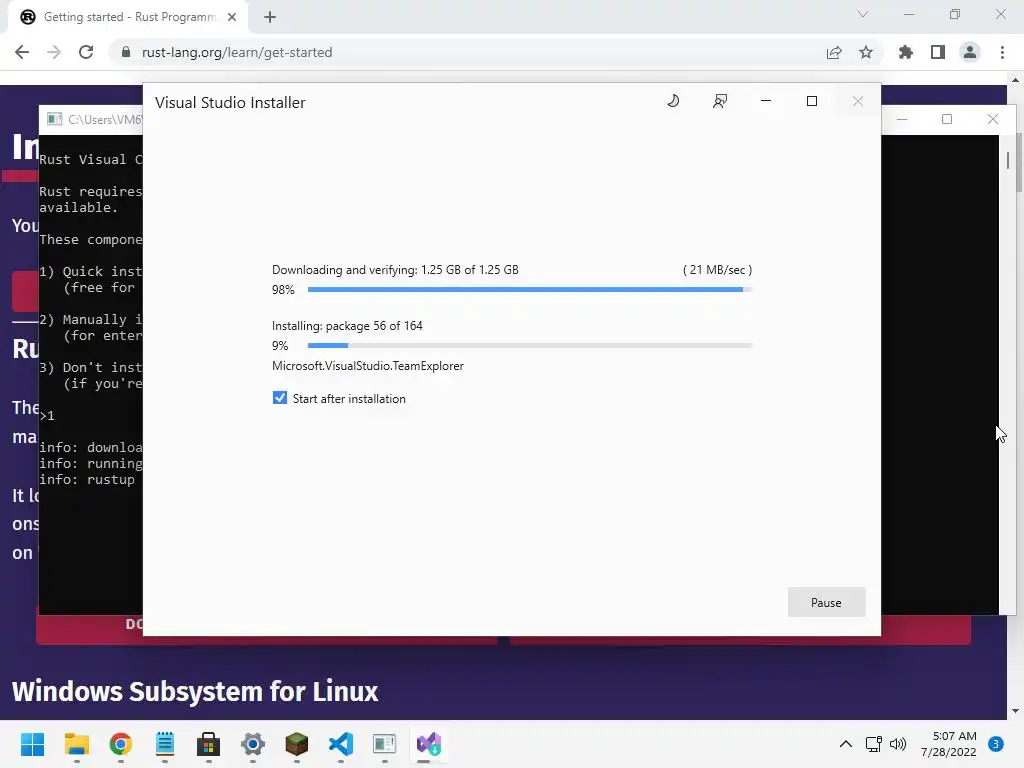Open Chrome extensions puzzle icon
Screen dimensions: 1024x768
click(x=906, y=52)
